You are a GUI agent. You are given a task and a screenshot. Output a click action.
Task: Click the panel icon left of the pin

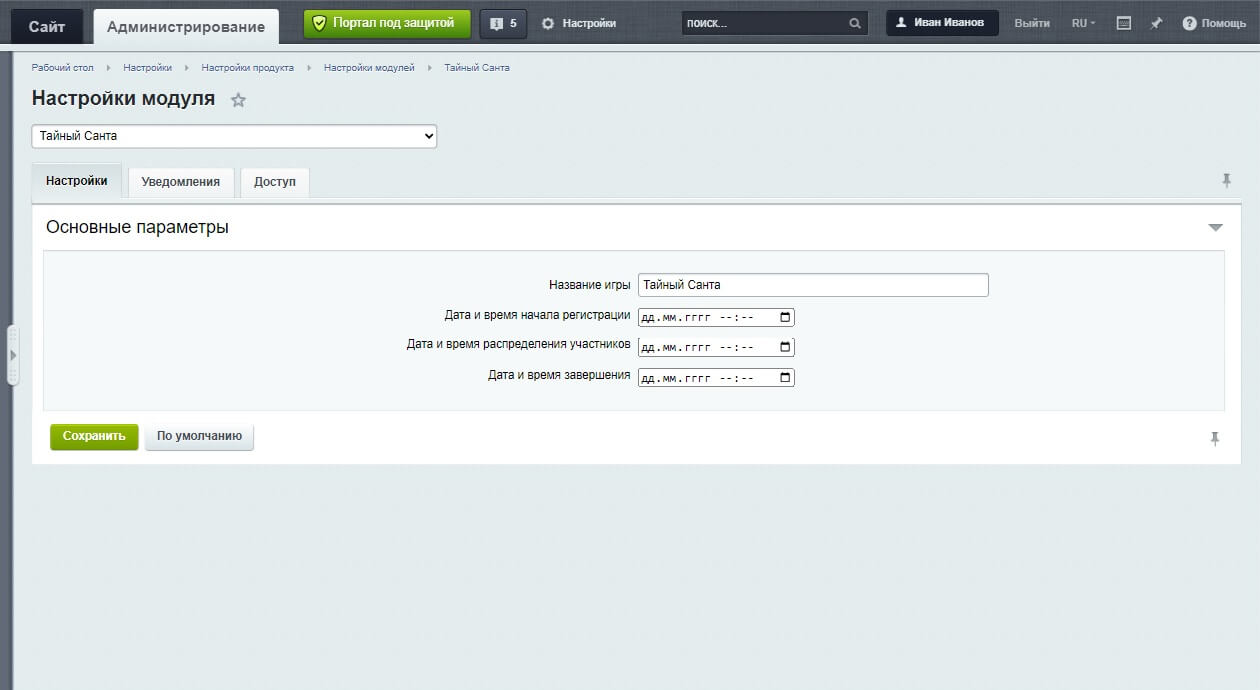point(1124,23)
